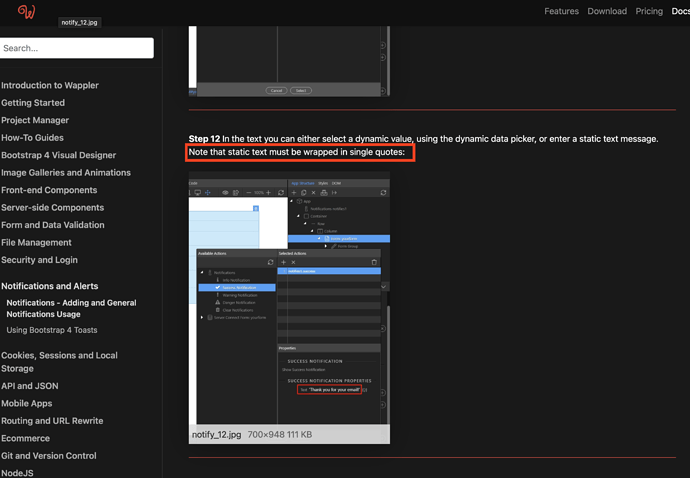
Task: Click the refresh icon in Available Actions
Action: click(x=270, y=262)
